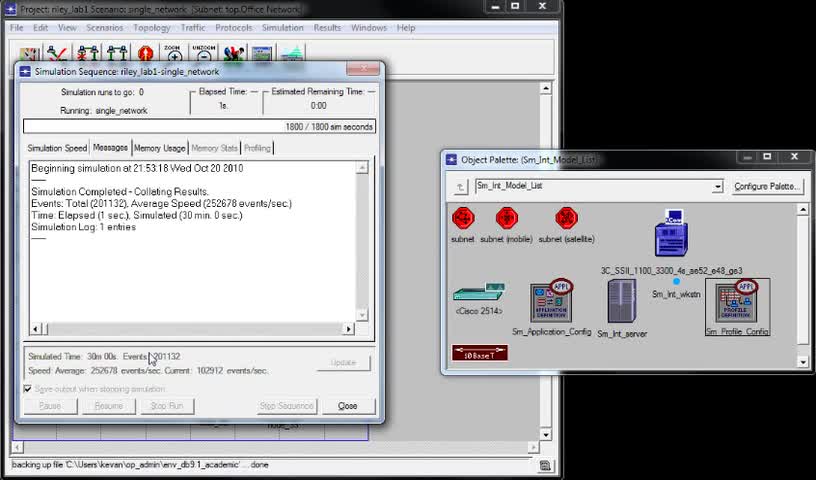Click 'Simulation Log: 1 entries' message line
The image size is (816, 480).
(83, 227)
